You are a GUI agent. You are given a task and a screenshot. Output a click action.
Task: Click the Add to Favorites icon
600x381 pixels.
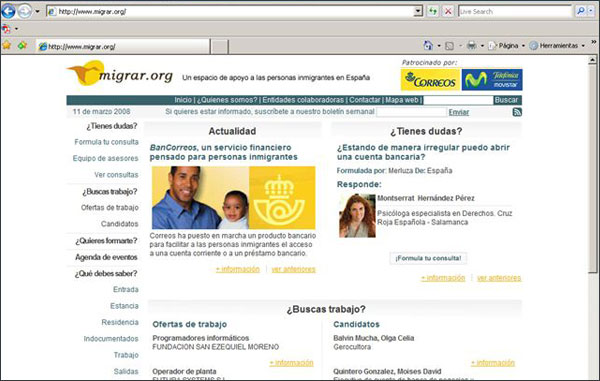[22, 45]
